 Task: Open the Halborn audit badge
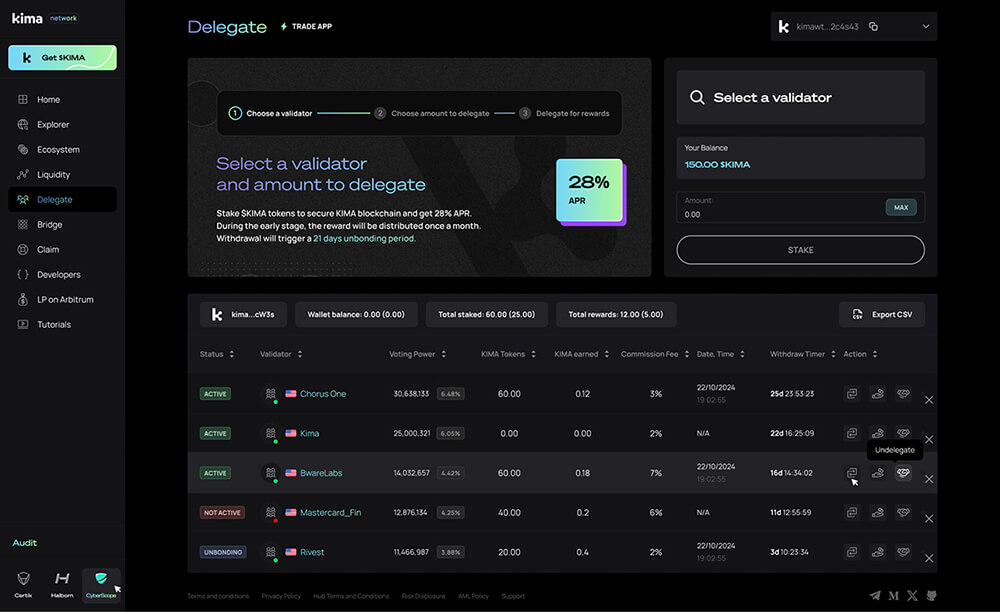coord(62,585)
